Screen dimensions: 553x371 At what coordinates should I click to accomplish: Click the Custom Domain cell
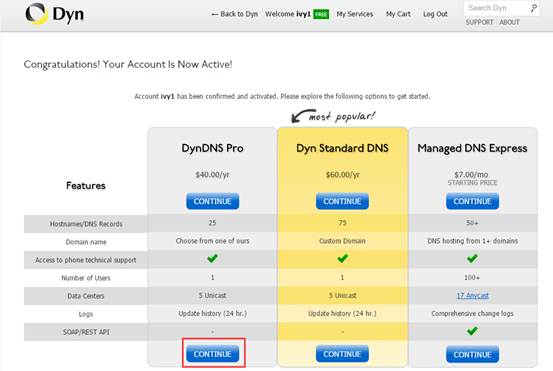pos(342,241)
